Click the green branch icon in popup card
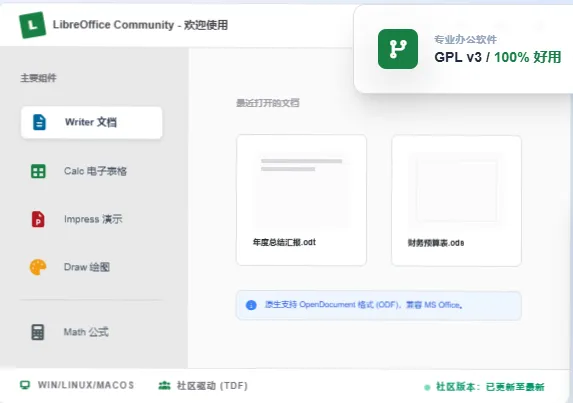 pyautogui.click(x=398, y=49)
